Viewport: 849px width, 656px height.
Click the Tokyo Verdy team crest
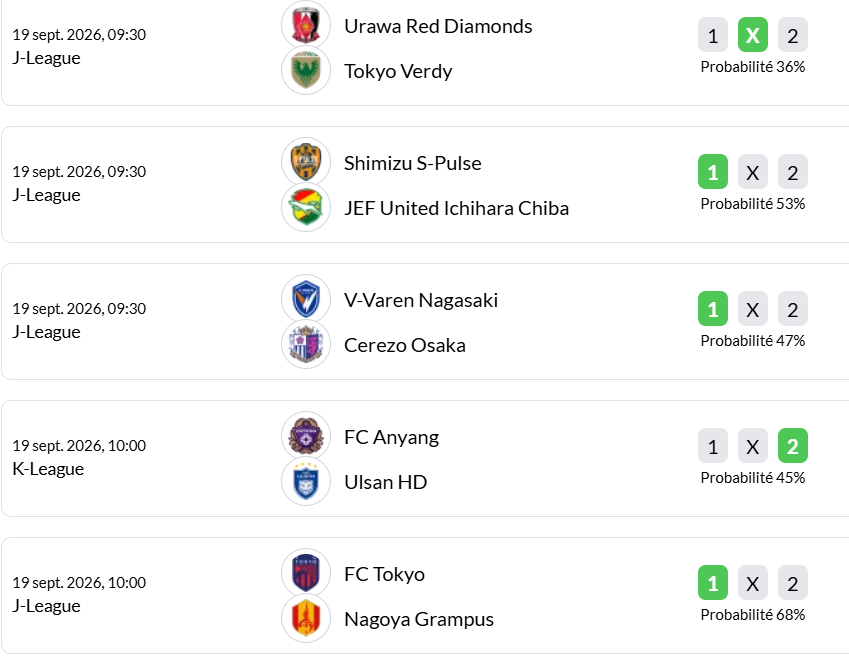coord(306,70)
